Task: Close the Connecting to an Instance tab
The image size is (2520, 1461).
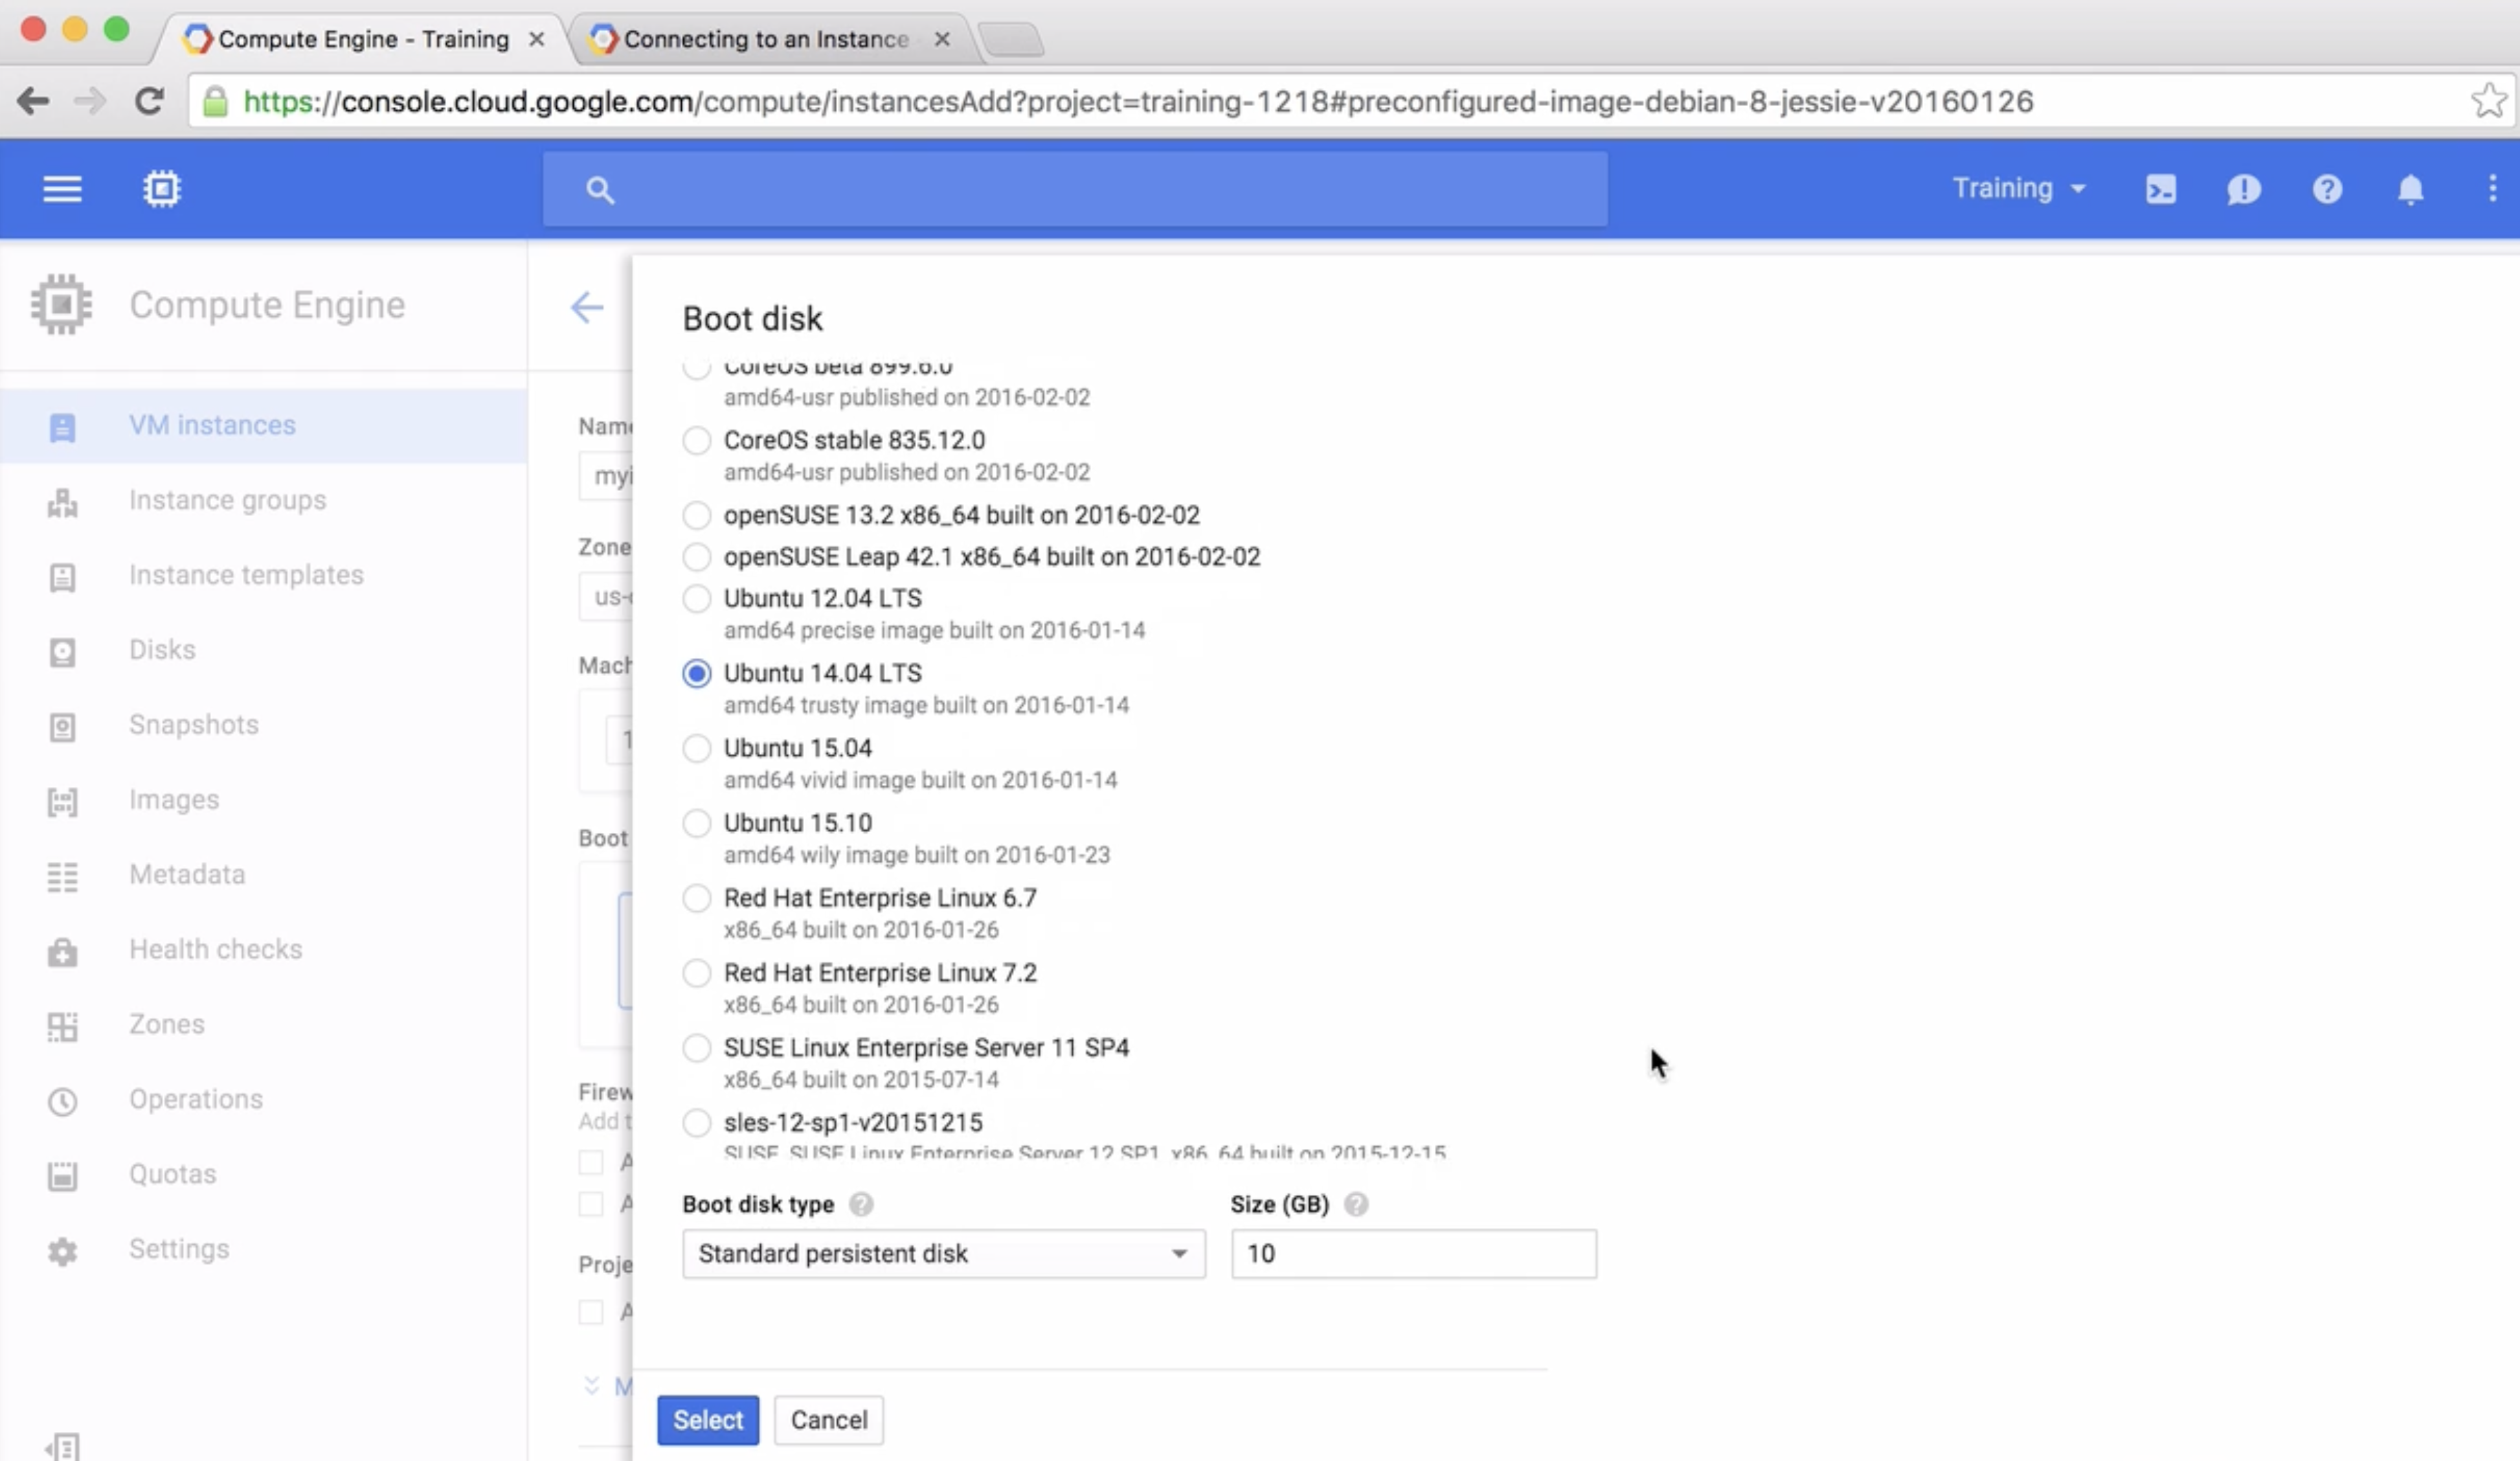Action: coord(941,39)
